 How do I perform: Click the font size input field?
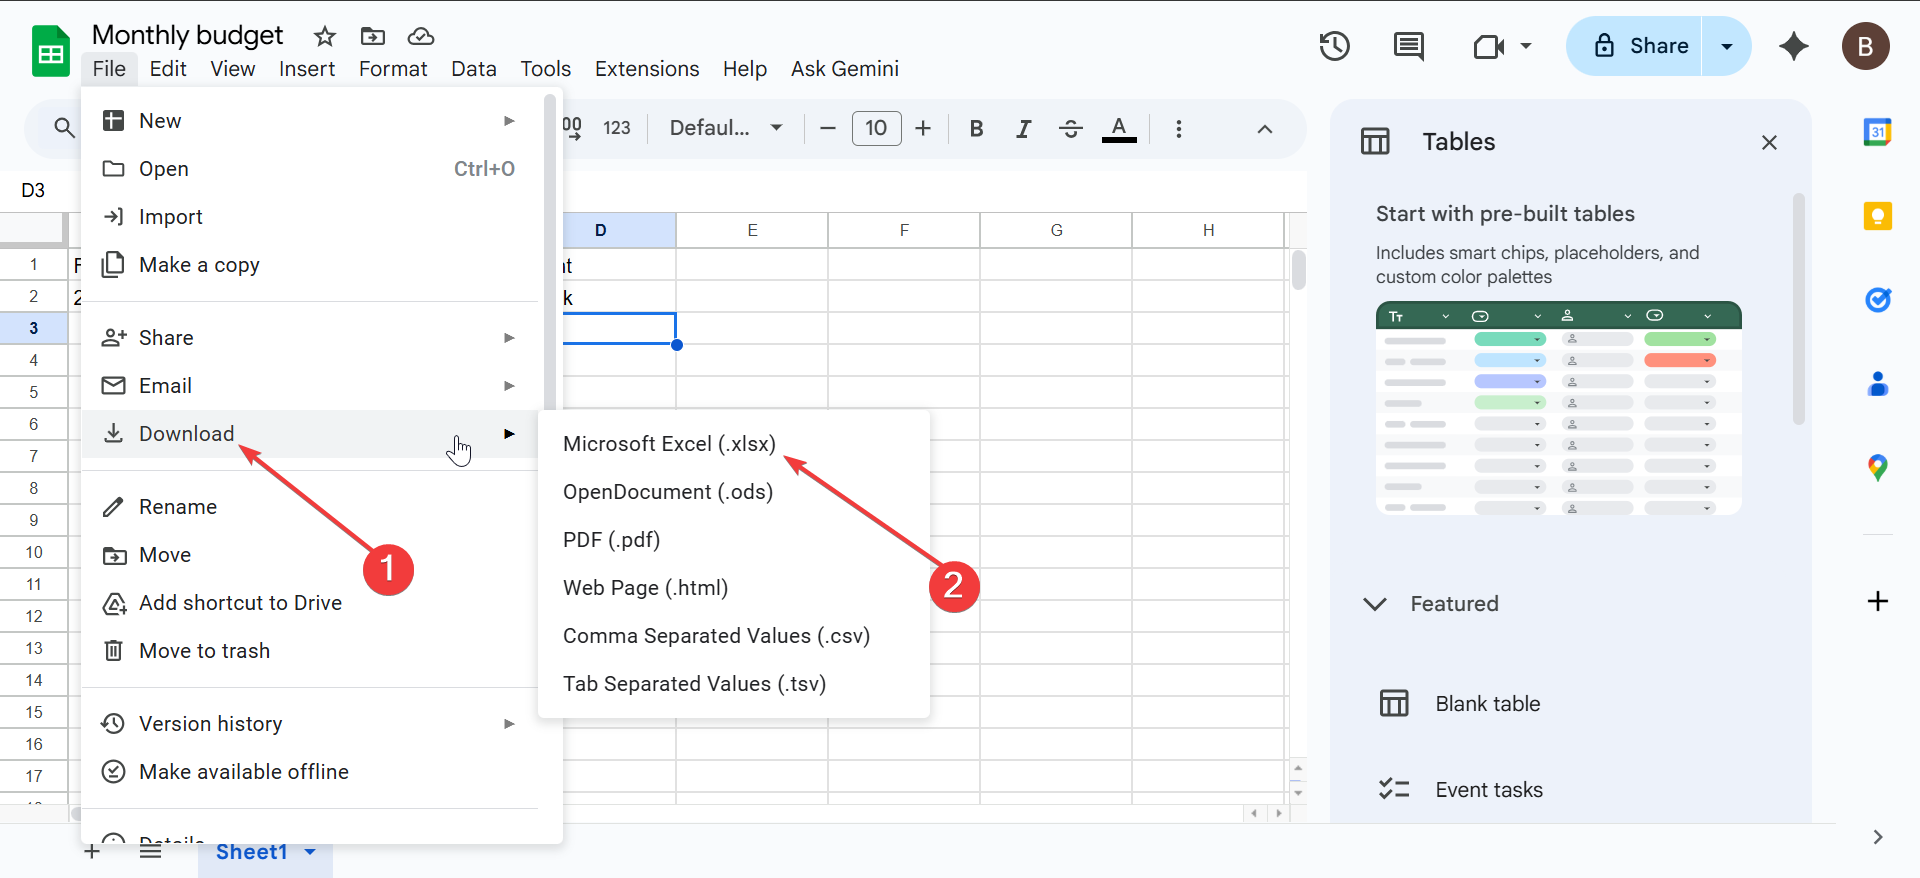point(876,128)
